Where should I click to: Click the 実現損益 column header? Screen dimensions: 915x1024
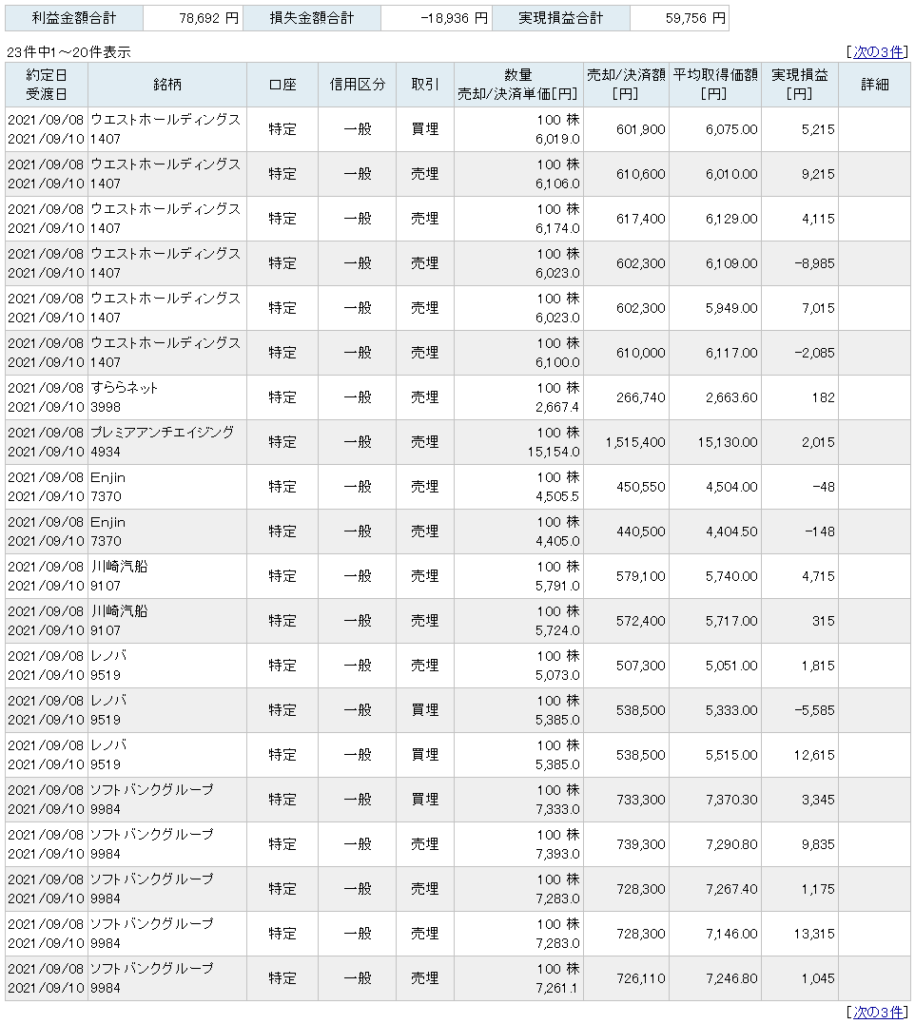point(799,85)
